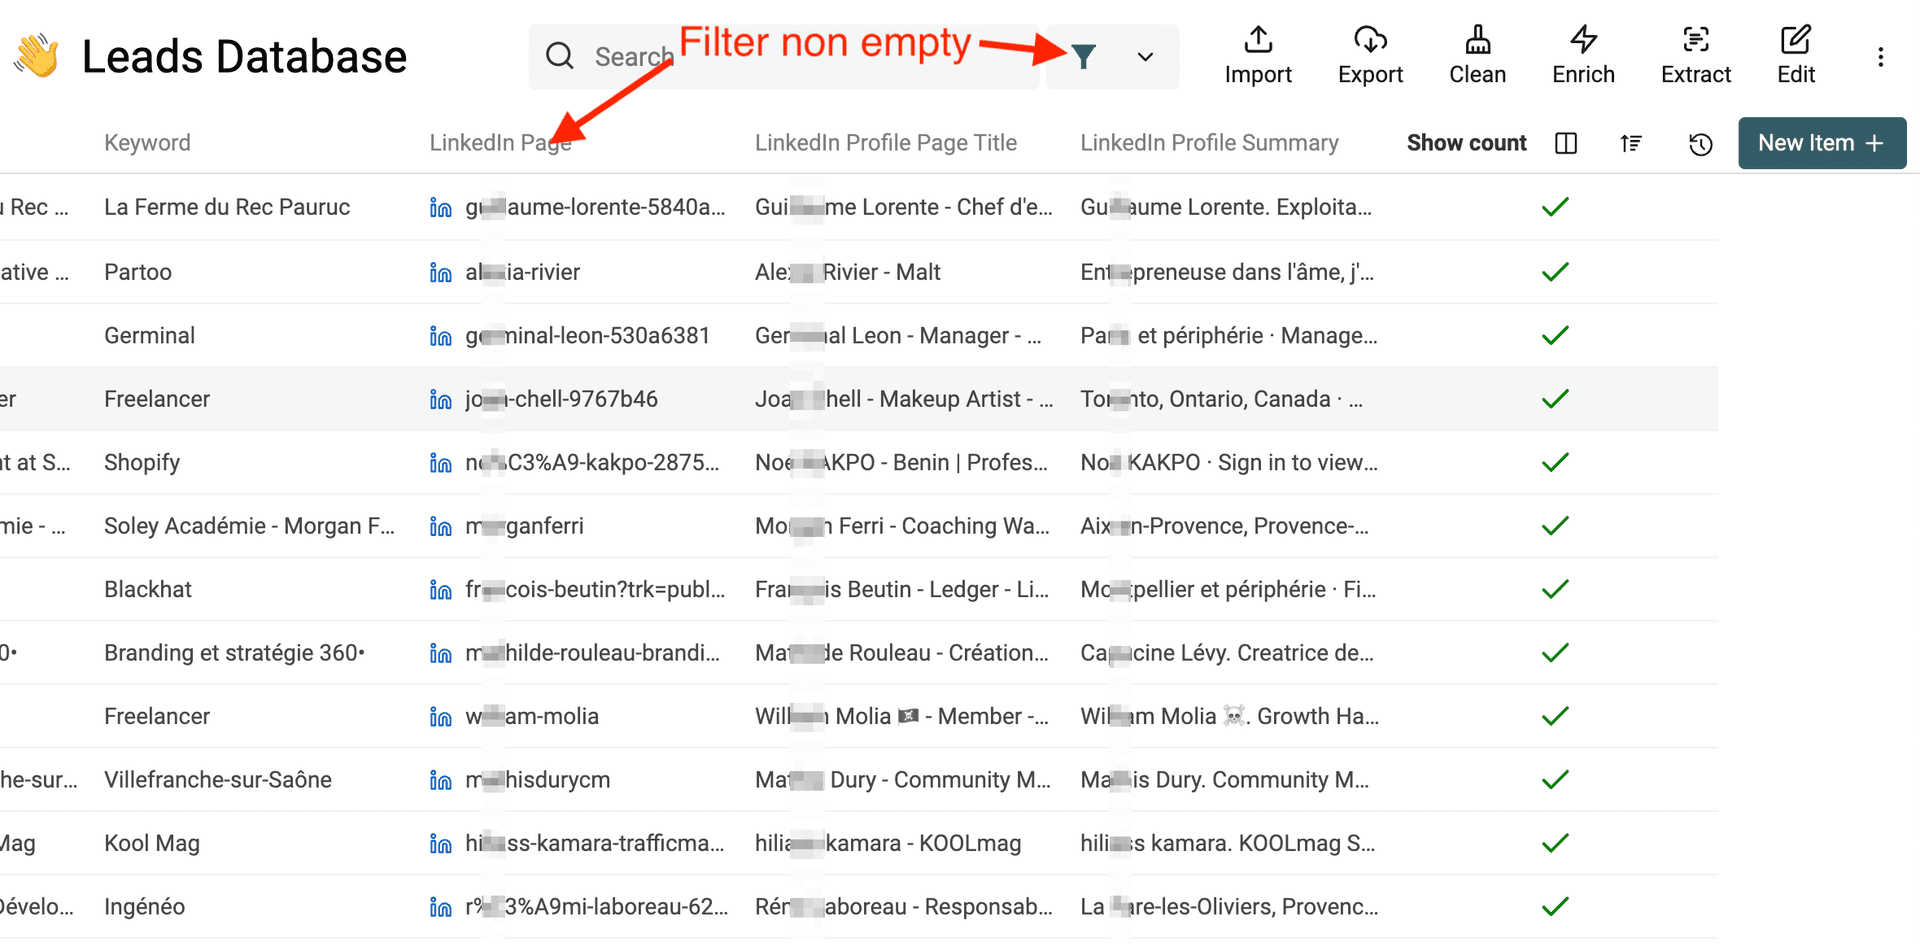Open the column layout icon
The width and height of the screenshot is (1920, 947).
click(x=1566, y=144)
